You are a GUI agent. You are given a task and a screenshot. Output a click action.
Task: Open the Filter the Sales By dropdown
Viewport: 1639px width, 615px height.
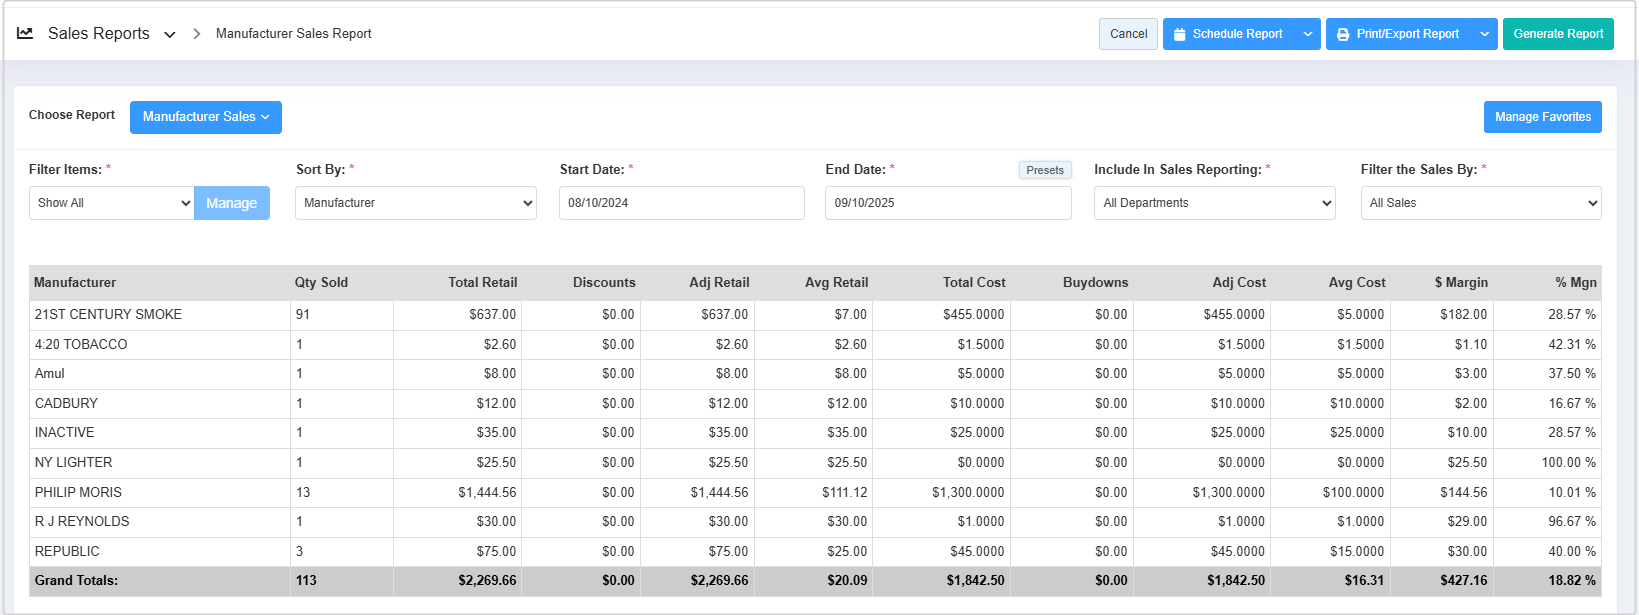click(x=1480, y=203)
